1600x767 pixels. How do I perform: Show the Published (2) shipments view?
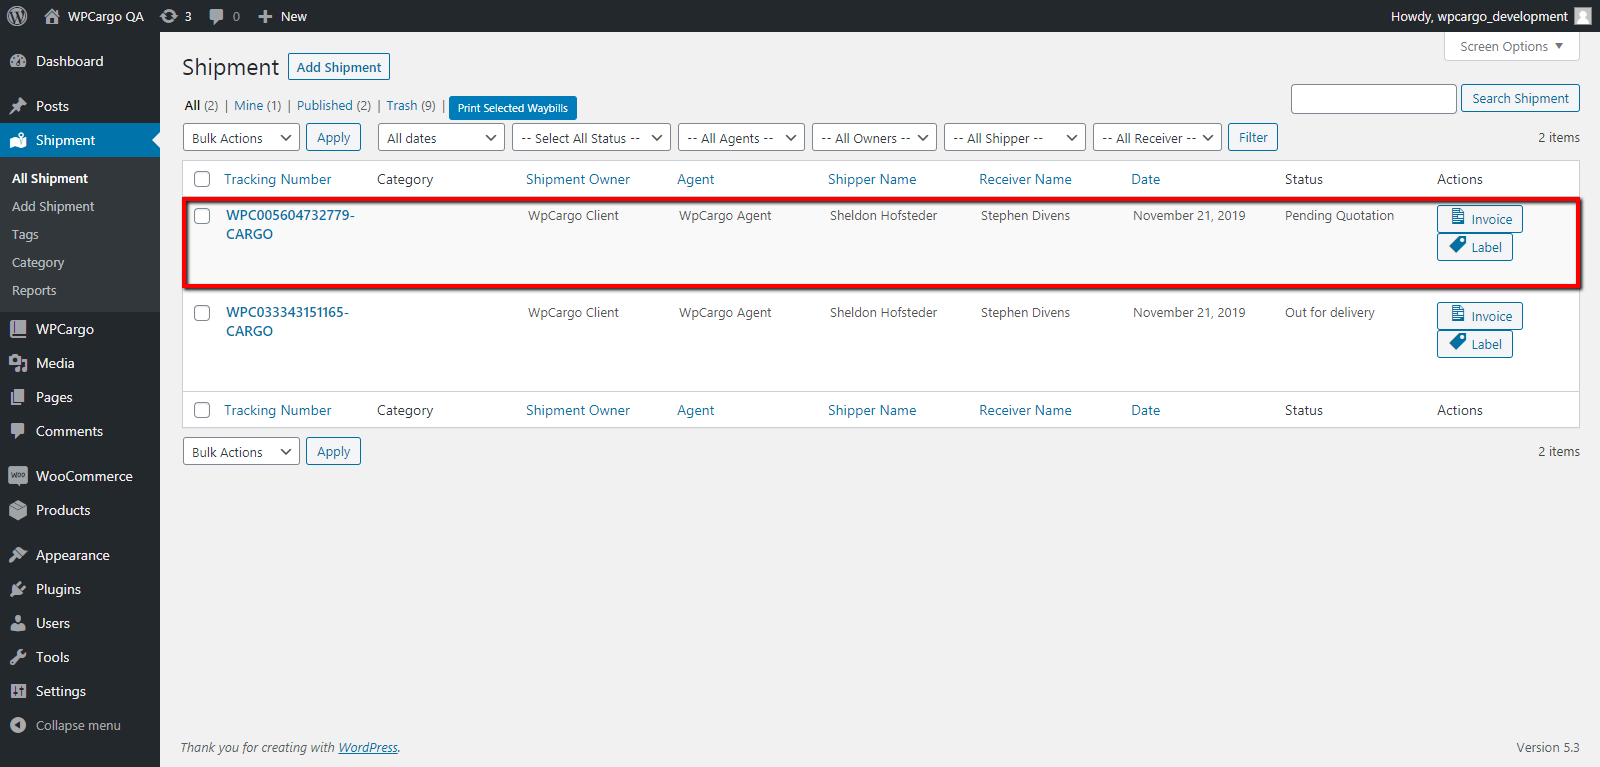click(x=333, y=105)
